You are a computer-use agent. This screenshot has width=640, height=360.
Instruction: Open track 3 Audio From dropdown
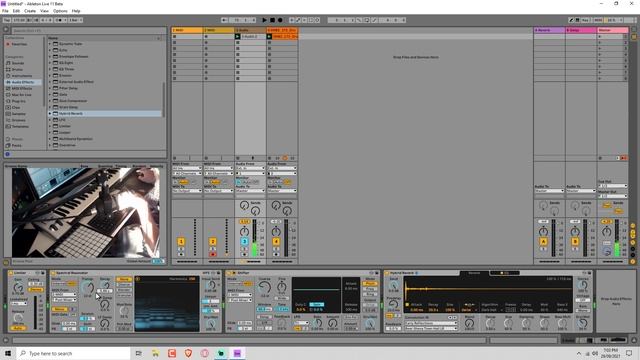(250, 168)
